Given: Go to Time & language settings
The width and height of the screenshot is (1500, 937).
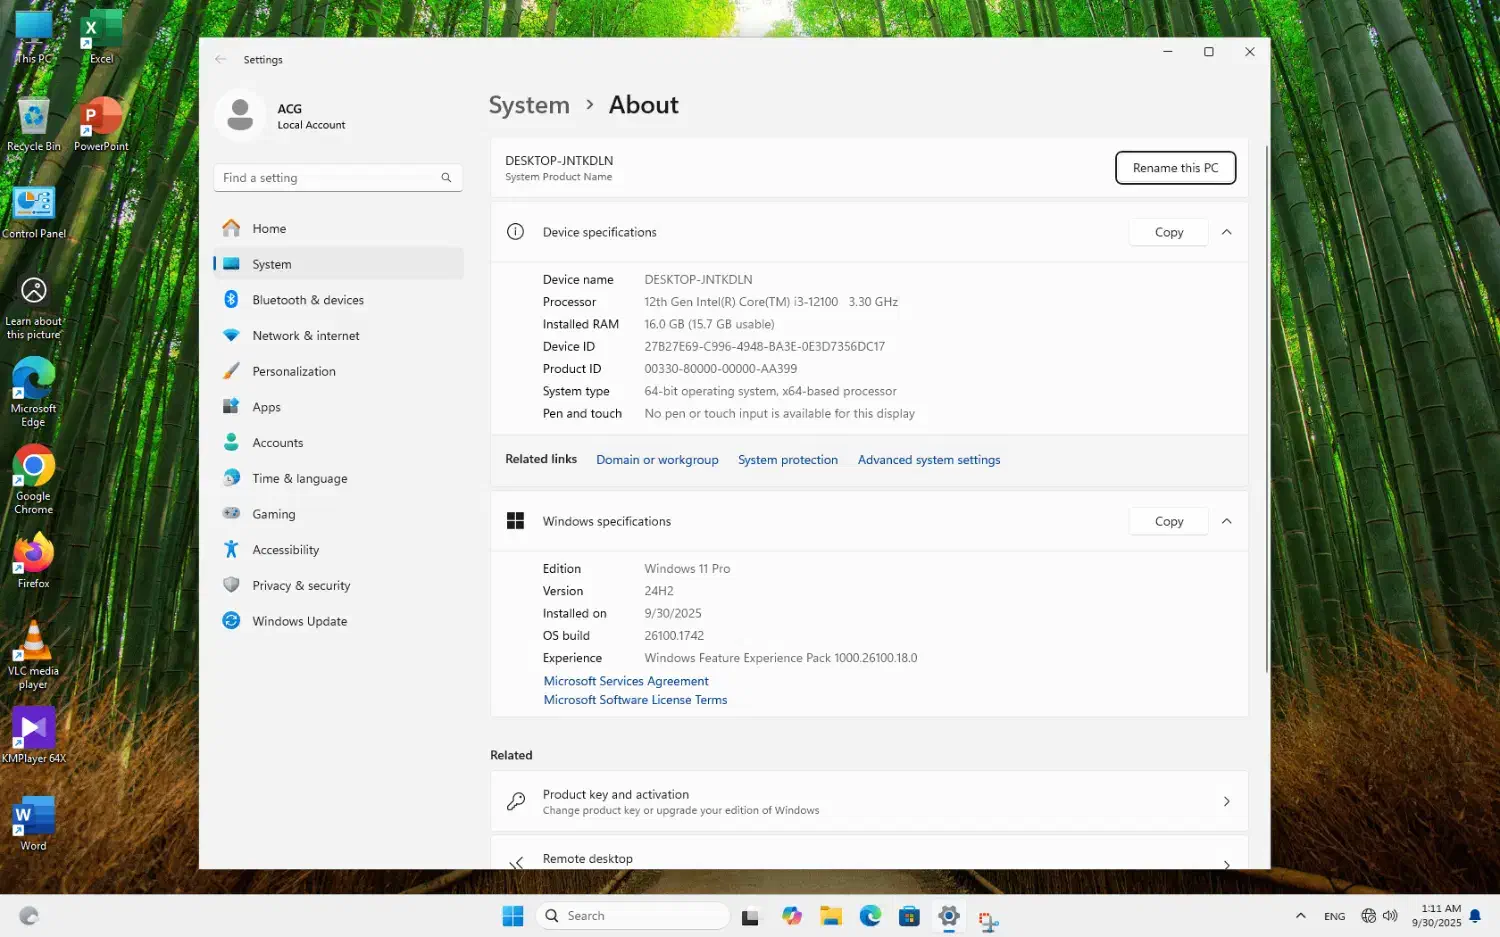Looking at the screenshot, I should pyautogui.click(x=299, y=478).
